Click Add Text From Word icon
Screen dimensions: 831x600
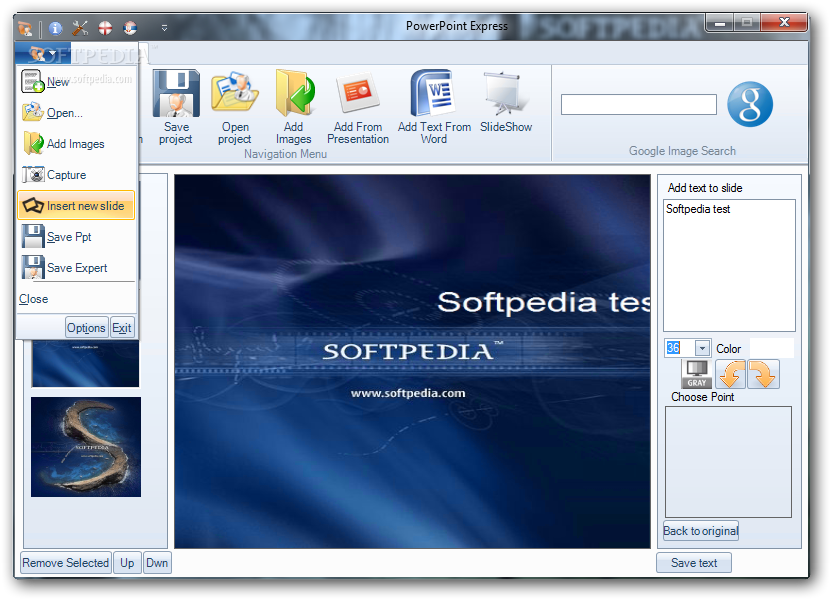tap(432, 93)
